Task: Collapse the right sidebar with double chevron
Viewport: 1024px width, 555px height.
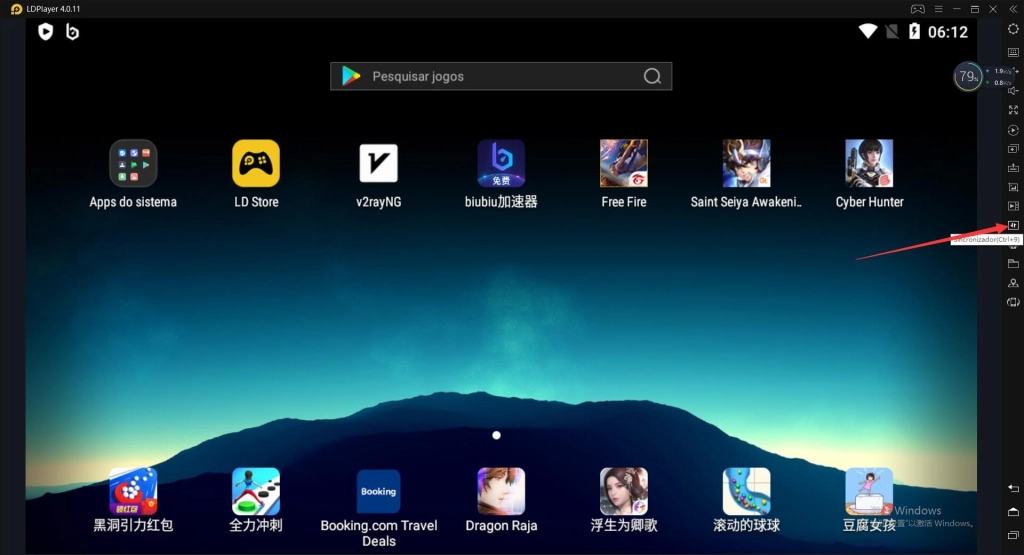Action: (x=1013, y=9)
